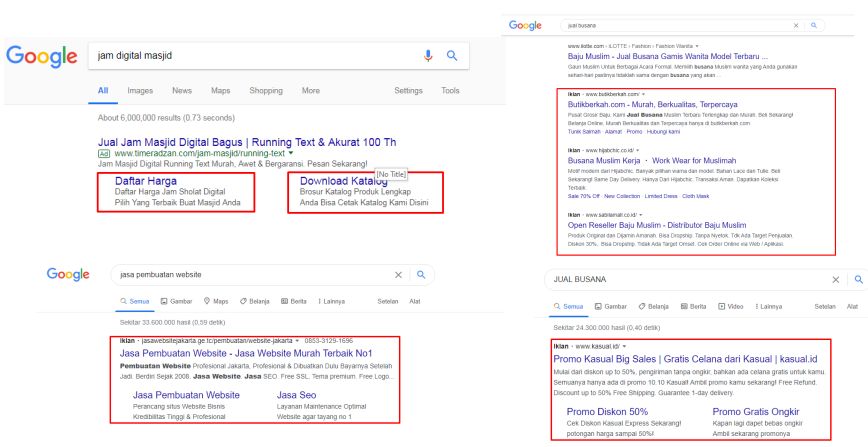Click the microphone voice search icon
Screen dimensions: 868x447
coord(427,55)
